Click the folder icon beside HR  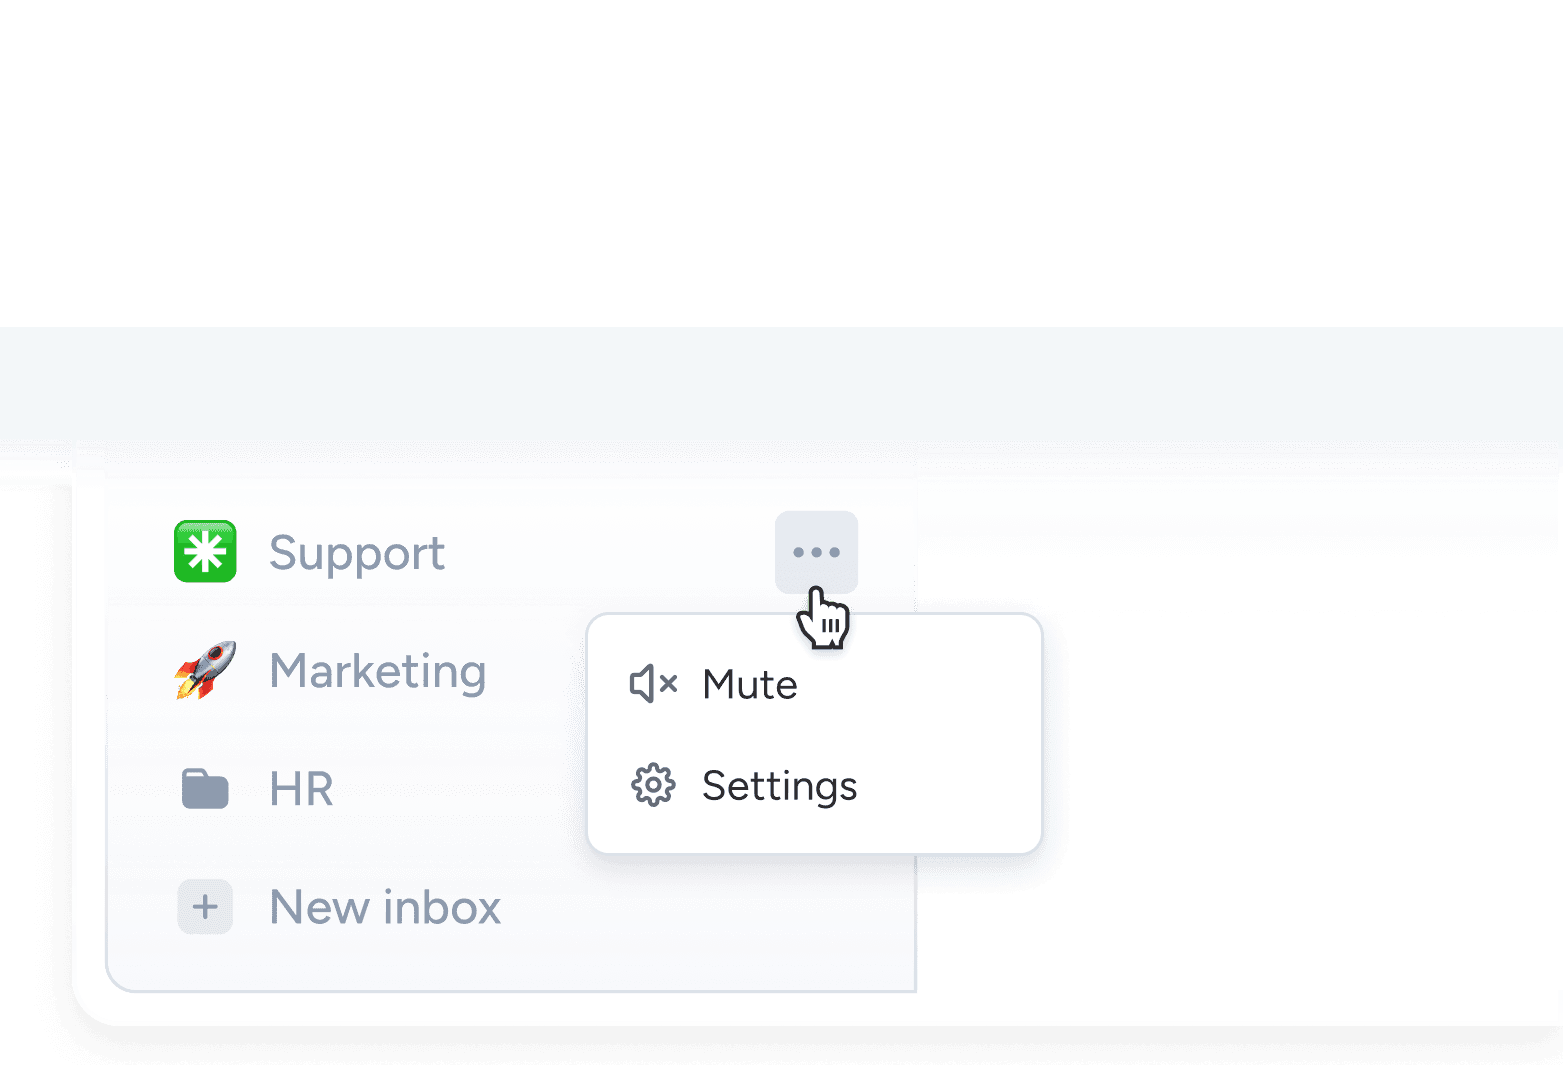pyautogui.click(x=205, y=789)
